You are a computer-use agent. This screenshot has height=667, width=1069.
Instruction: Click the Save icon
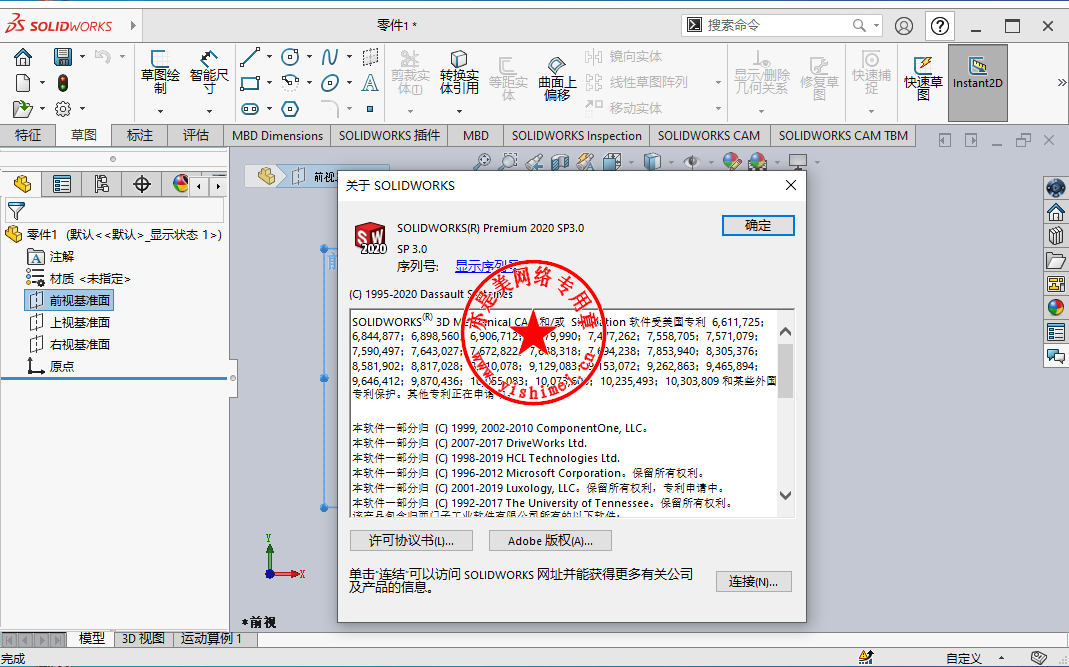pyautogui.click(x=63, y=57)
